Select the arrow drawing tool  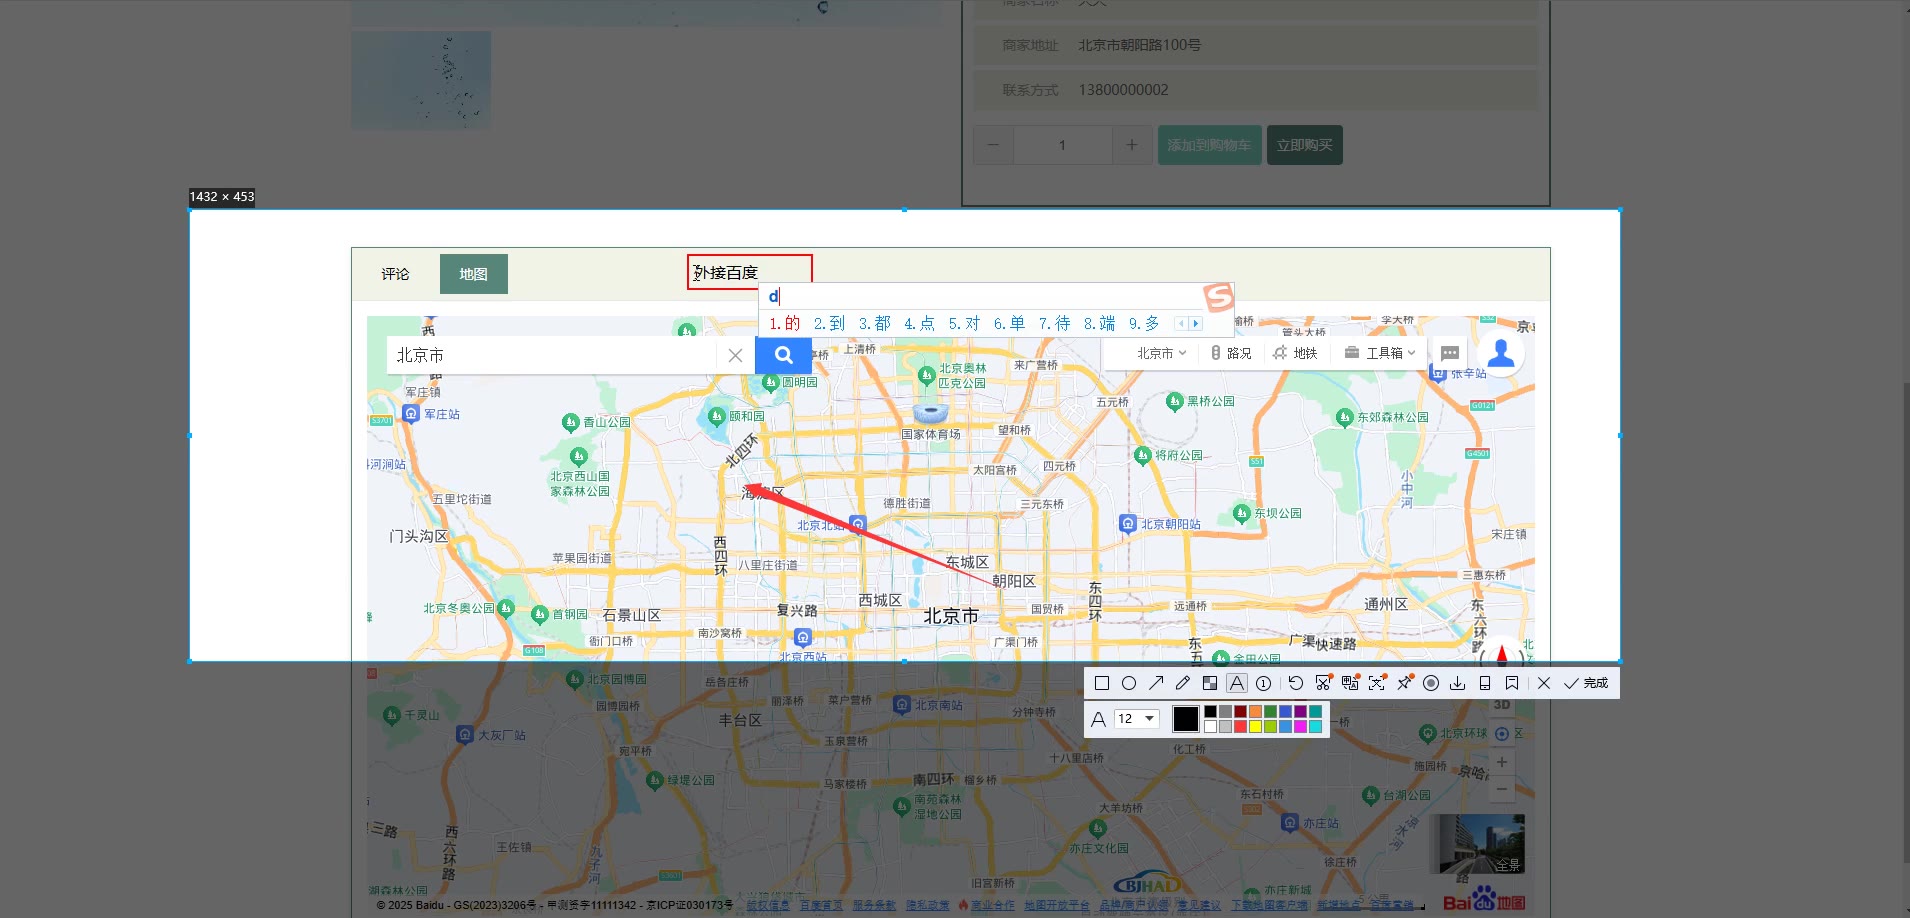click(1155, 683)
